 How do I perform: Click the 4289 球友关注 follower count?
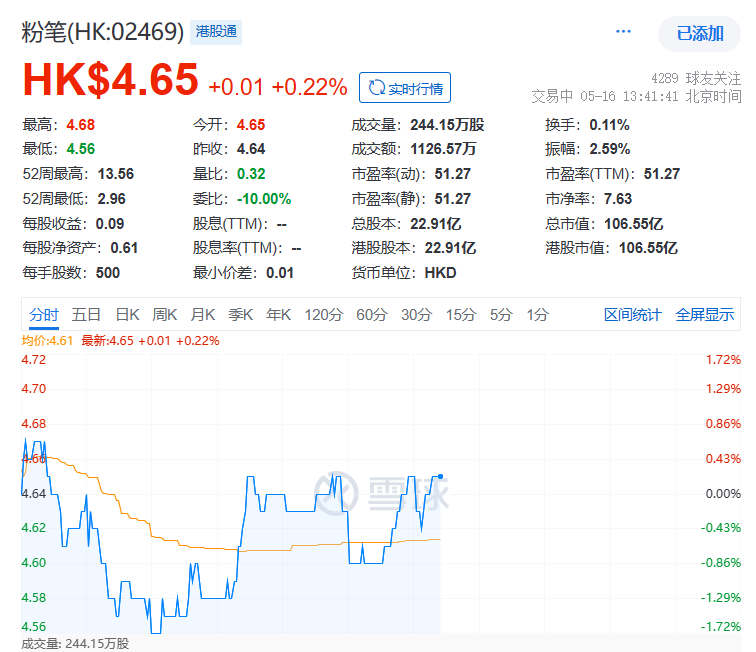pyautogui.click(x=696, y=78)
